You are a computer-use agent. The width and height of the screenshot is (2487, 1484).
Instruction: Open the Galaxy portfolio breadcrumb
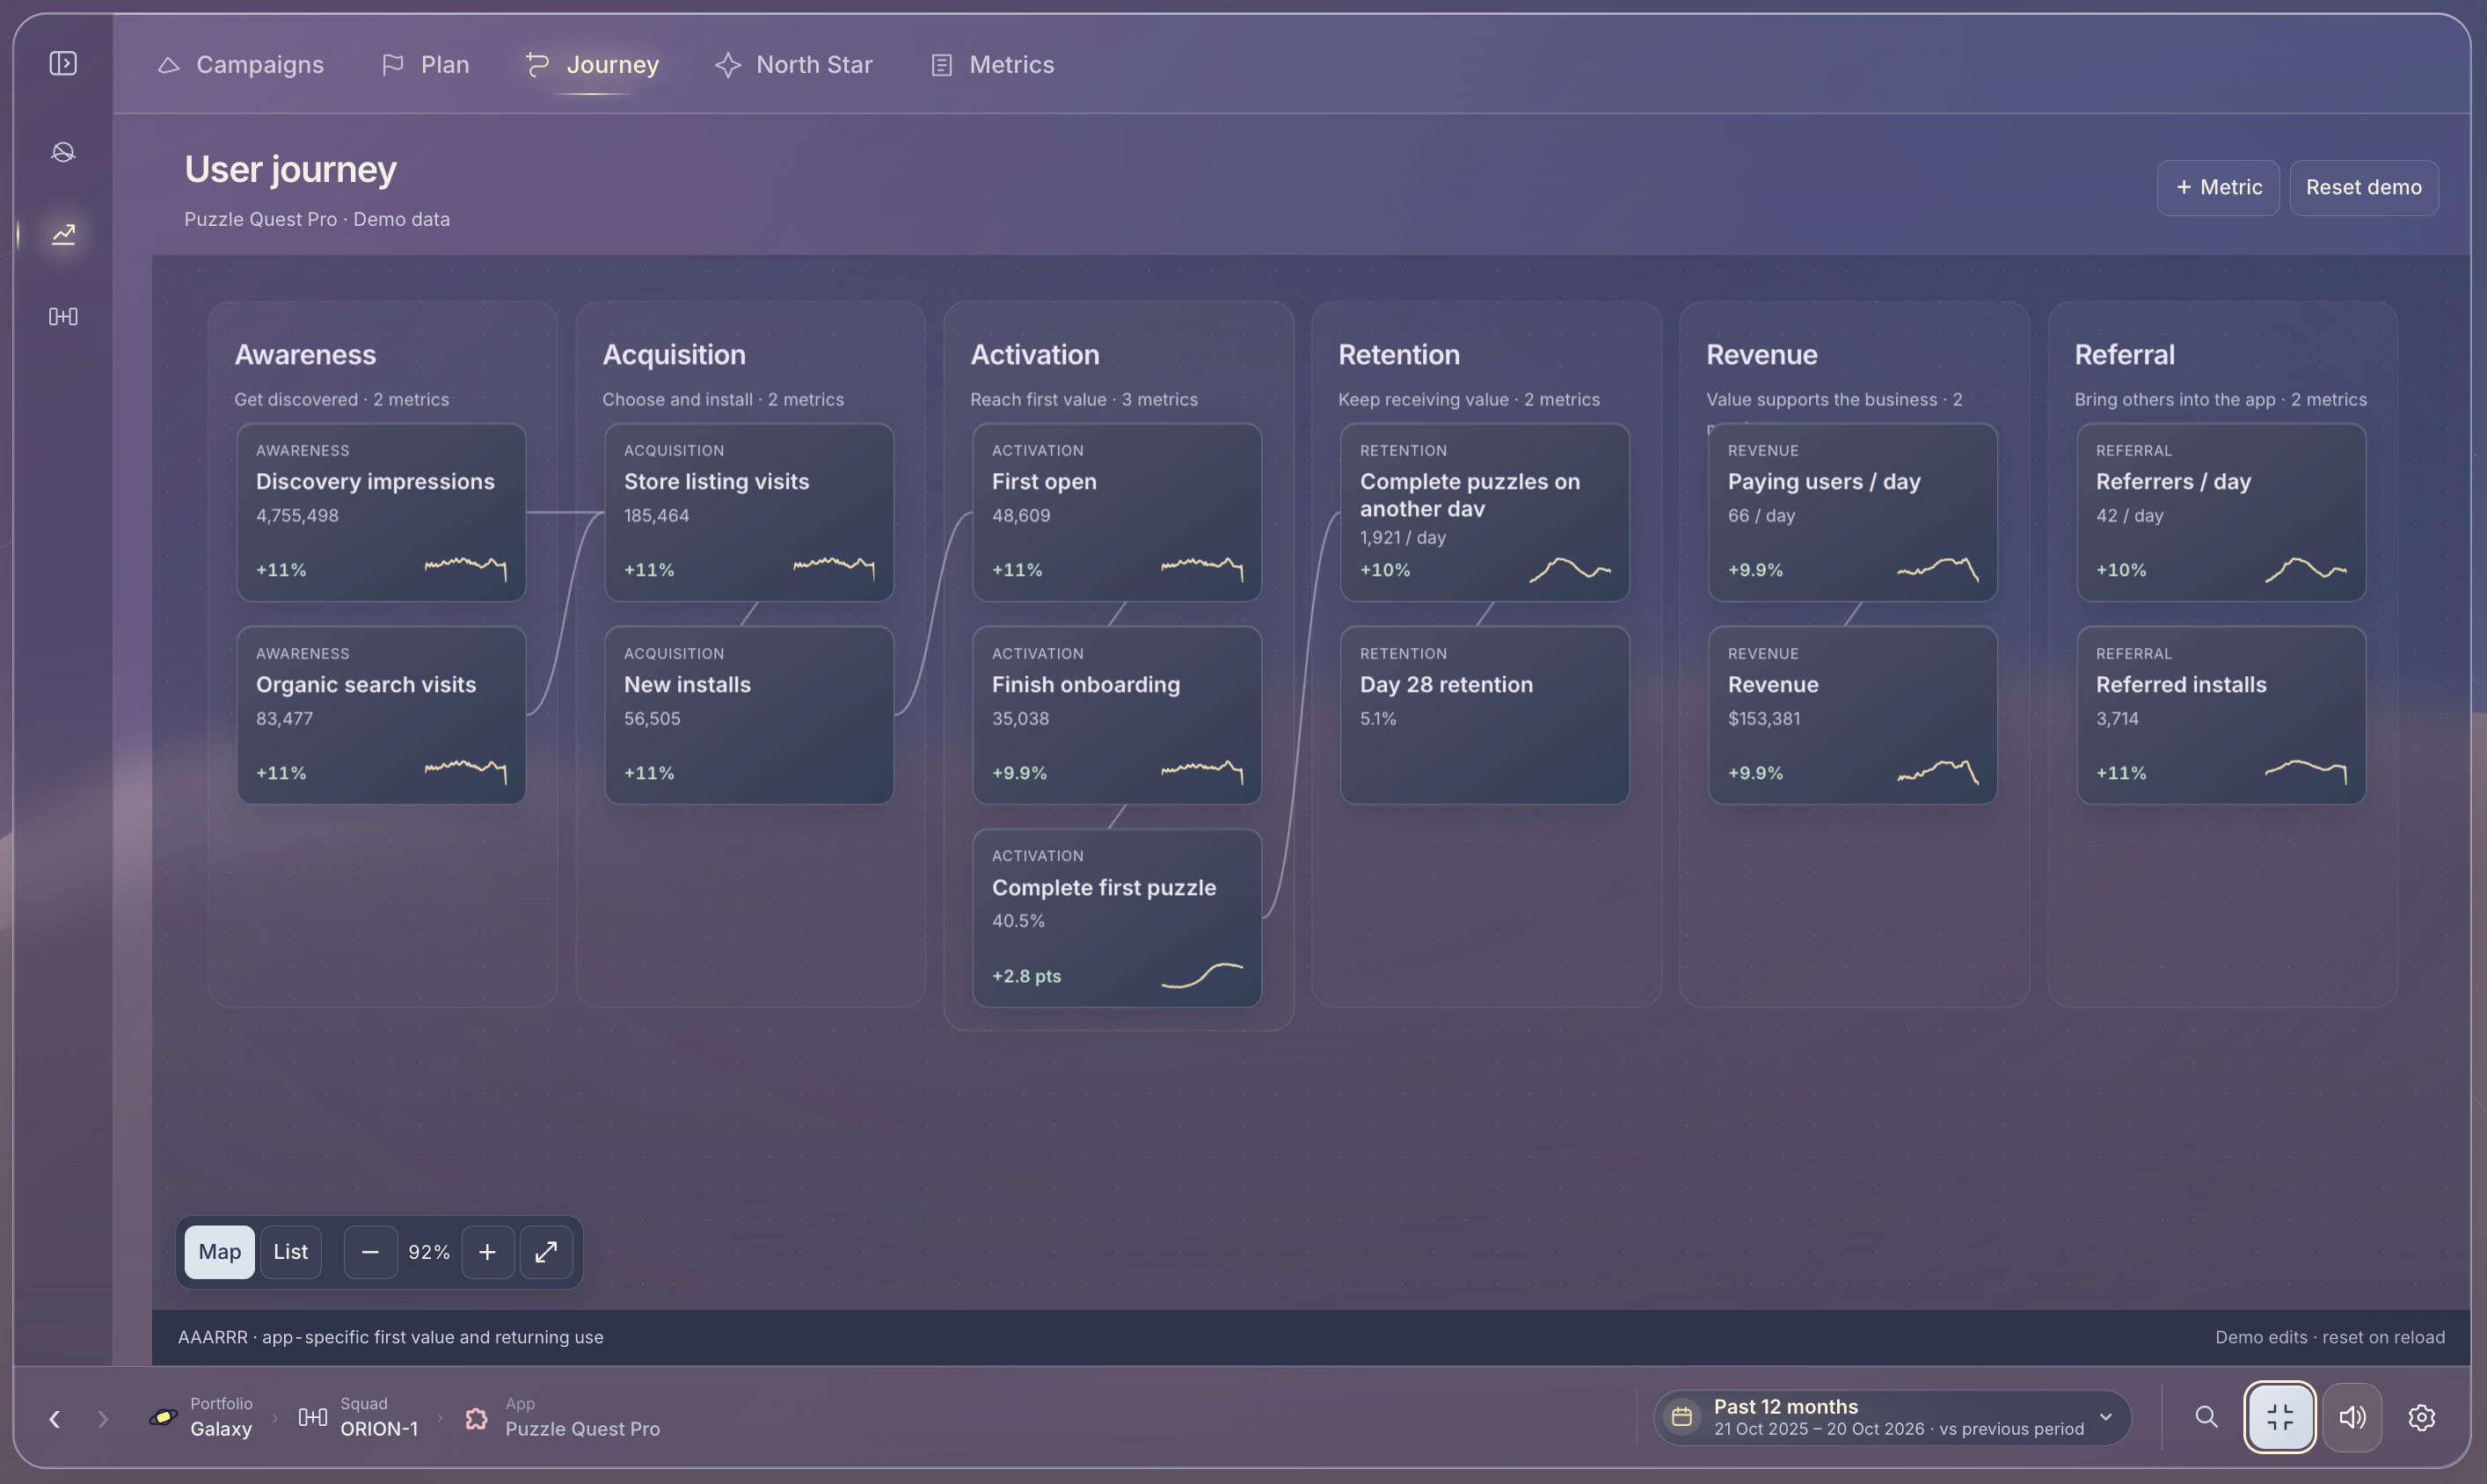(x=200, y=1417)
